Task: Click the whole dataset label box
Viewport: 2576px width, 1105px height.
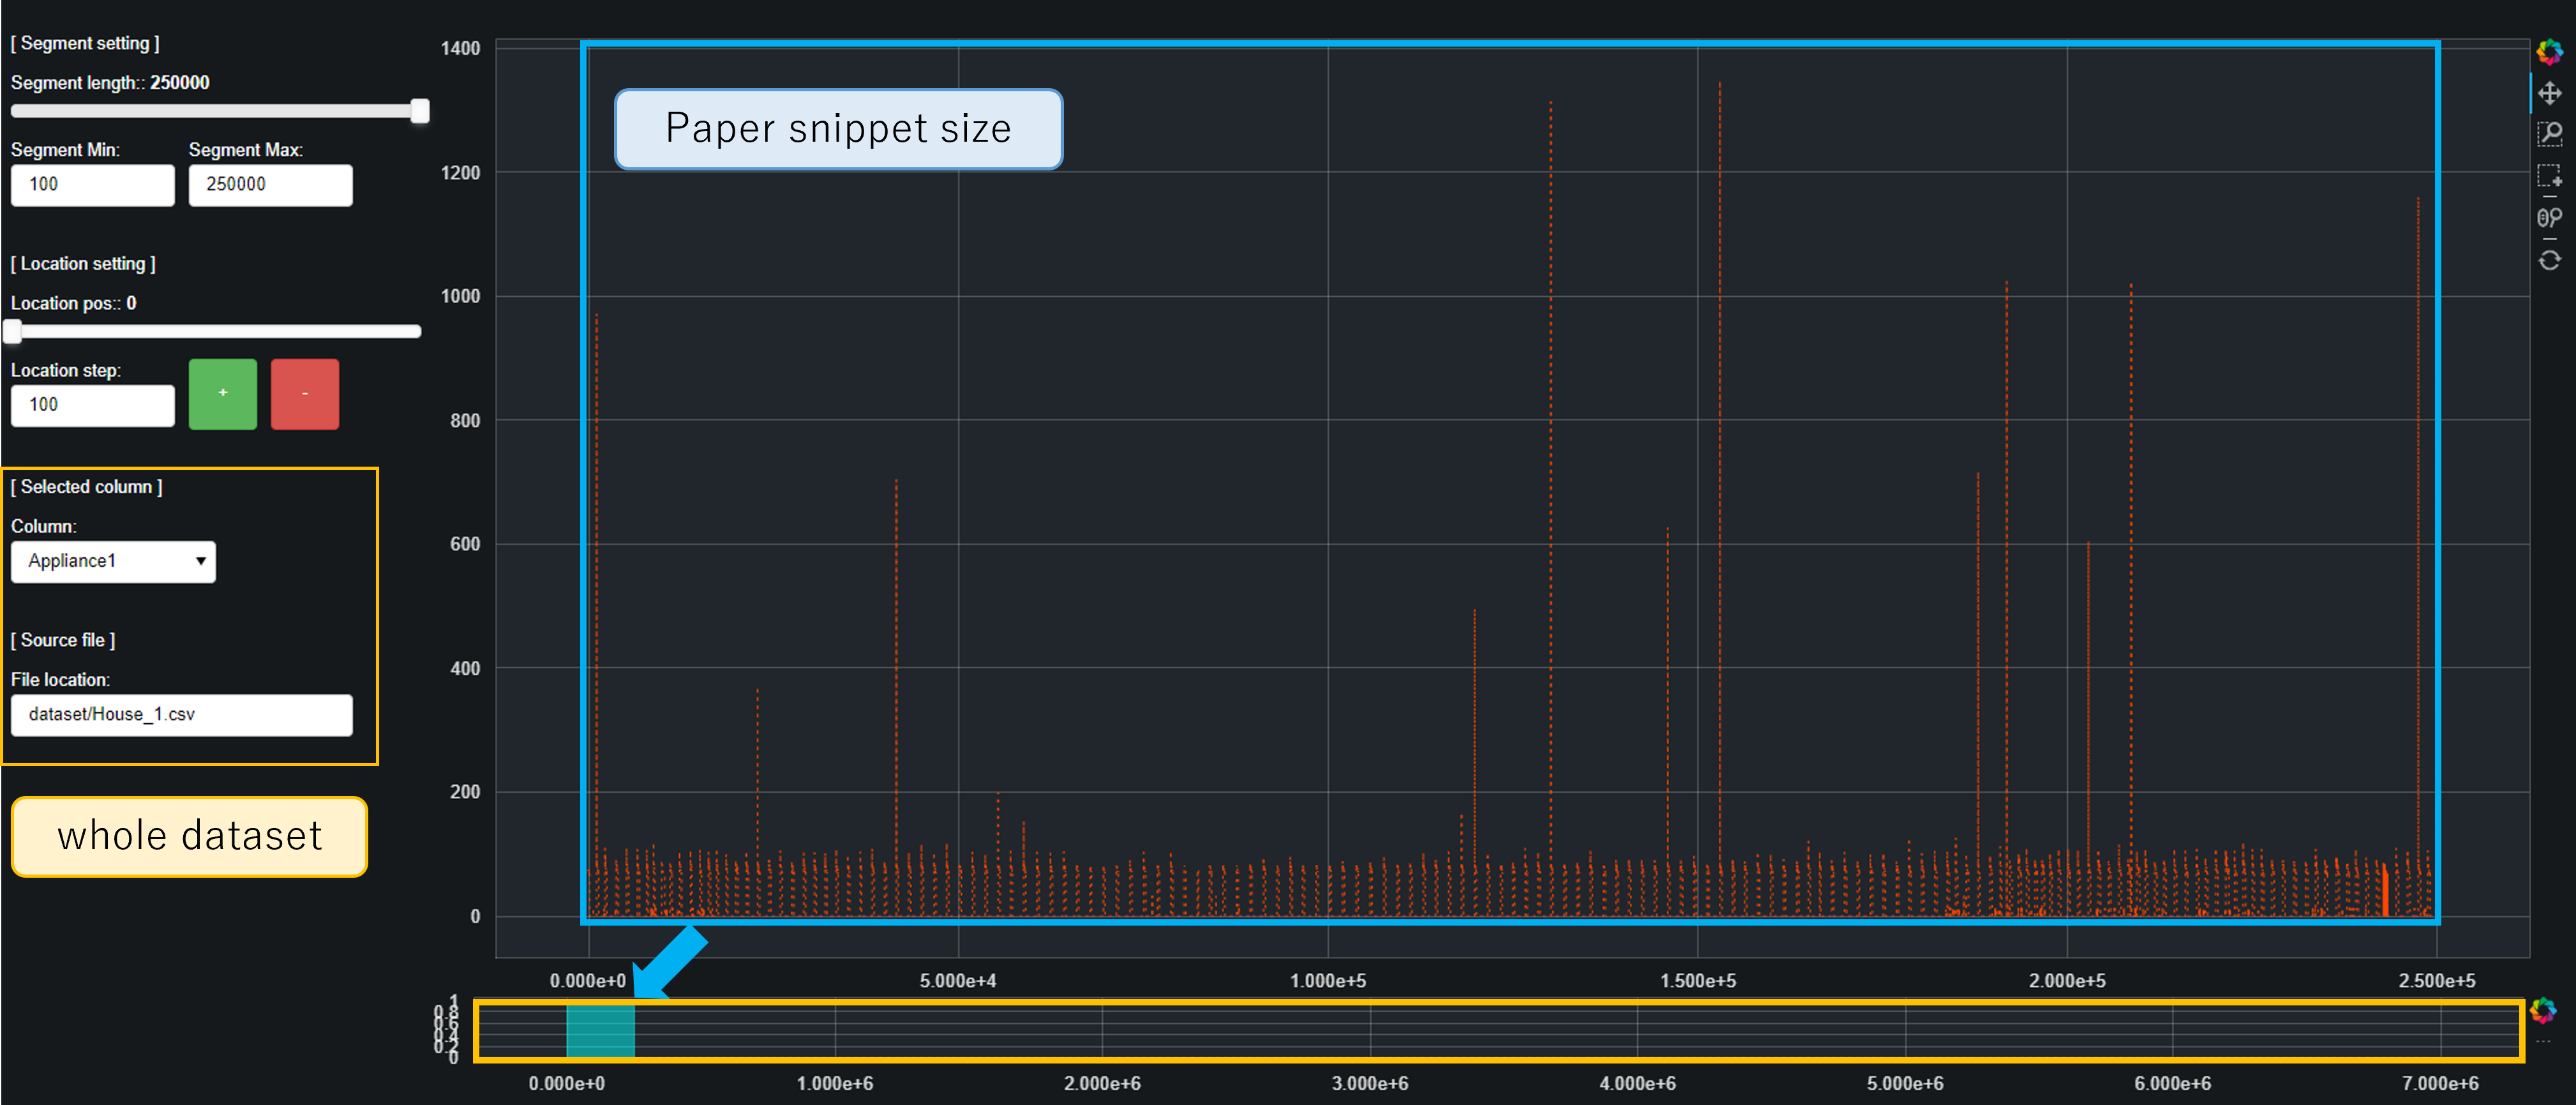Action: pos(189,836)
